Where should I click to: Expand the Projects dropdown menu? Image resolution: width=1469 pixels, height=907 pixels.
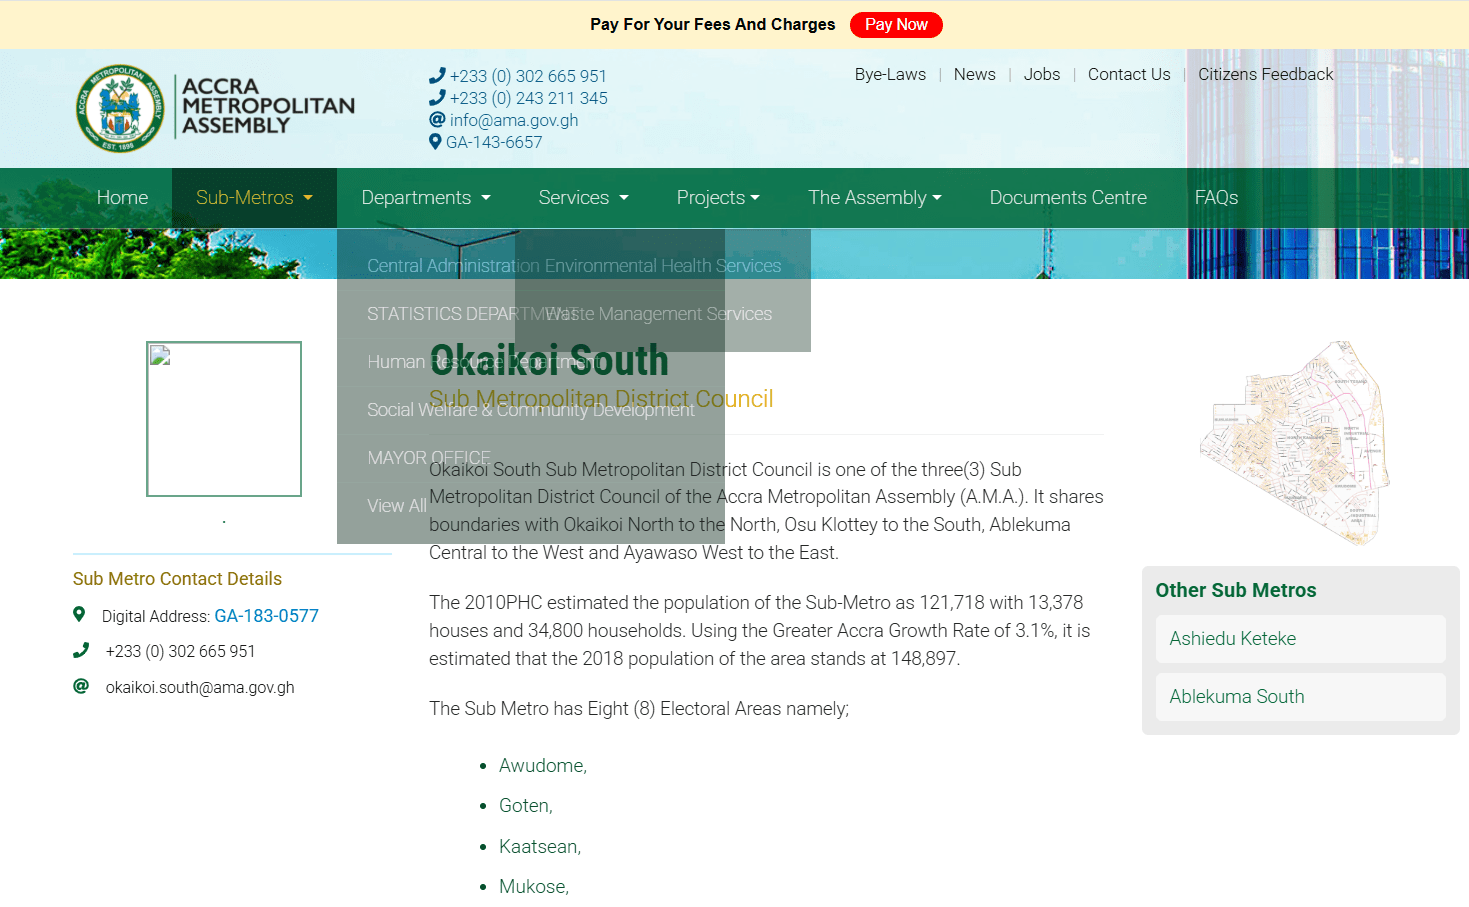(718, 198)
